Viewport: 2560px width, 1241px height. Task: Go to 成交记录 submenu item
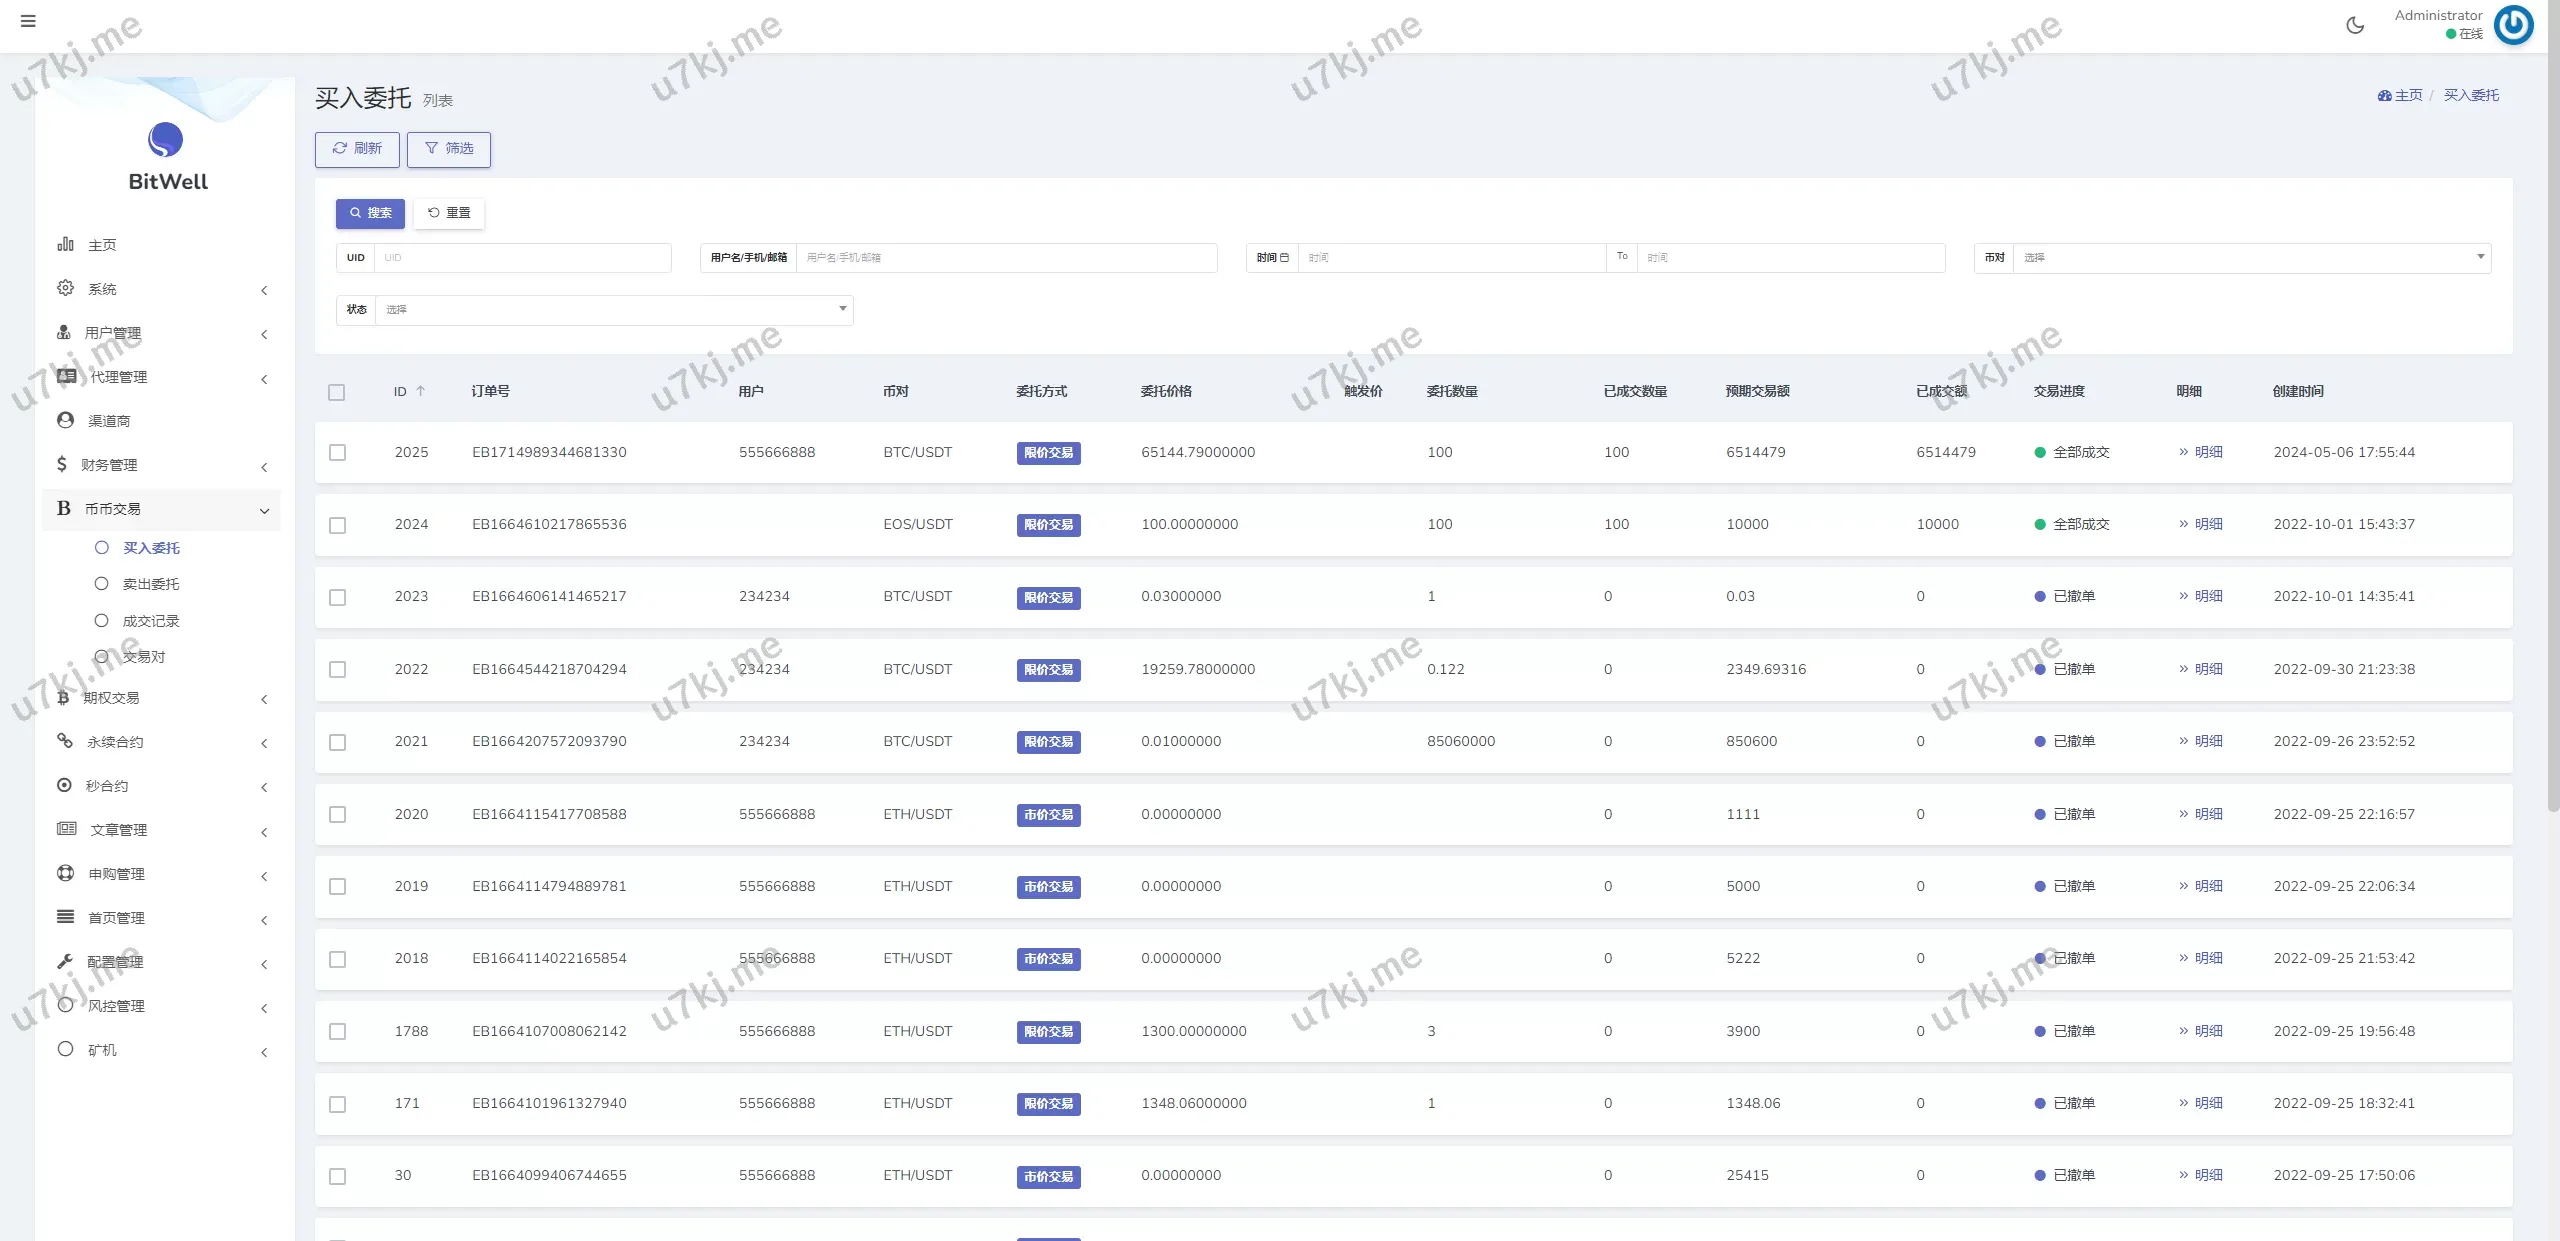(x=150, y=621)
